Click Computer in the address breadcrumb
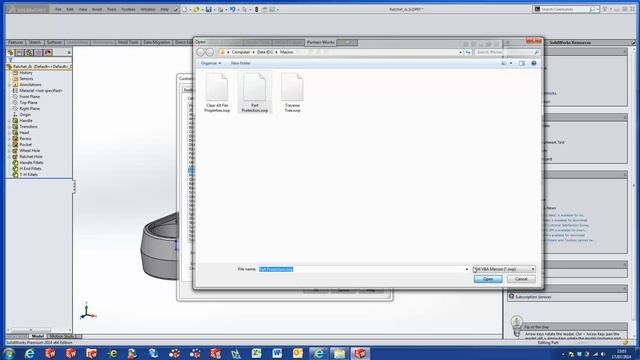Viewport: 640px width, 360px height. pos(240,52)
